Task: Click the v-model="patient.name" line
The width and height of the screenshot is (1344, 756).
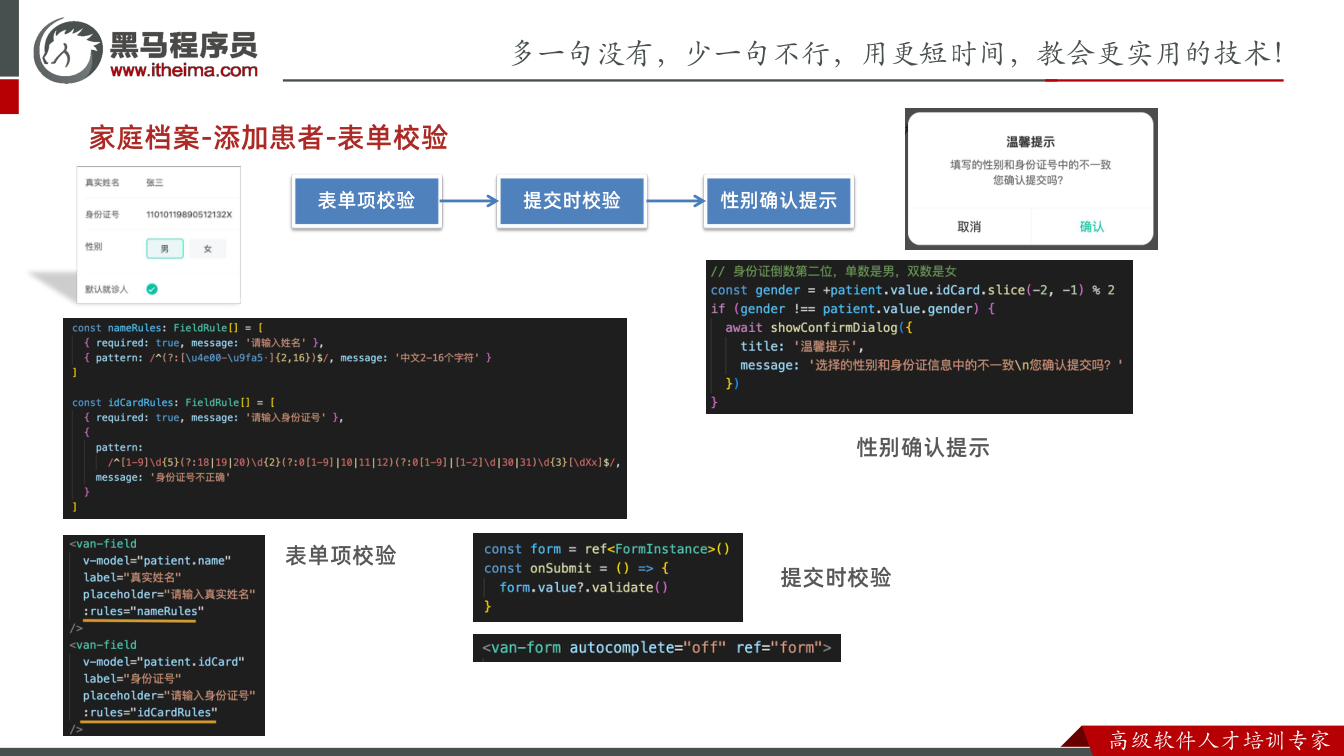Action: point(156,560)
